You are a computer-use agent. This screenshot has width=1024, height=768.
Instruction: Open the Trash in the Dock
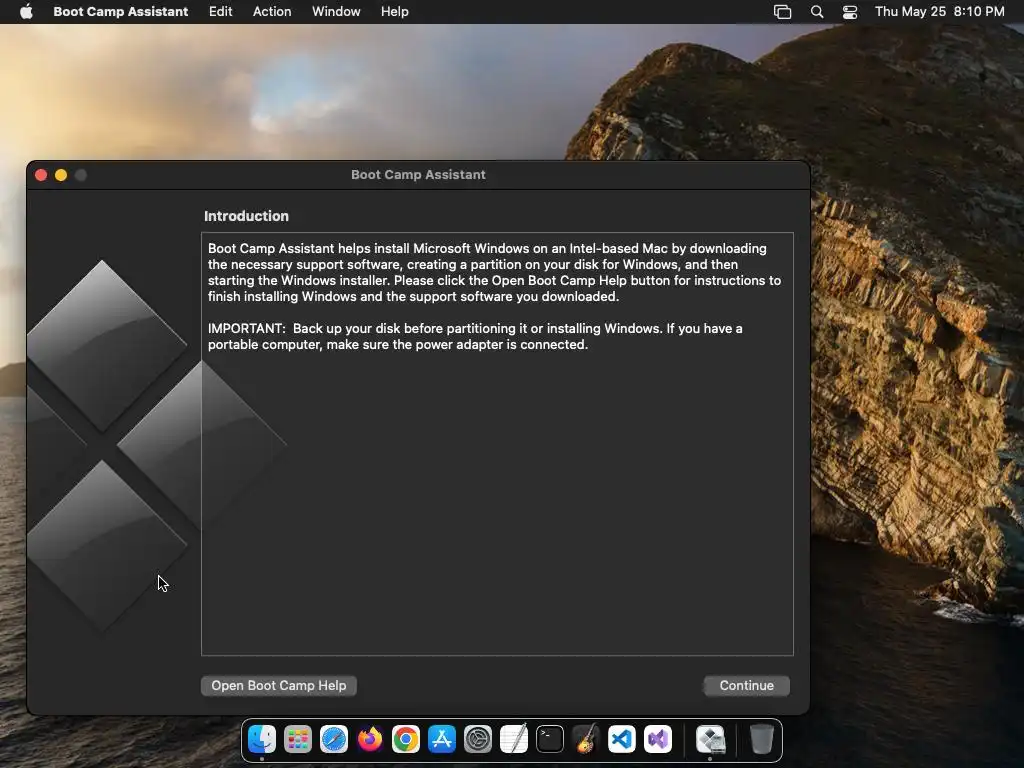tap(761, 739)
